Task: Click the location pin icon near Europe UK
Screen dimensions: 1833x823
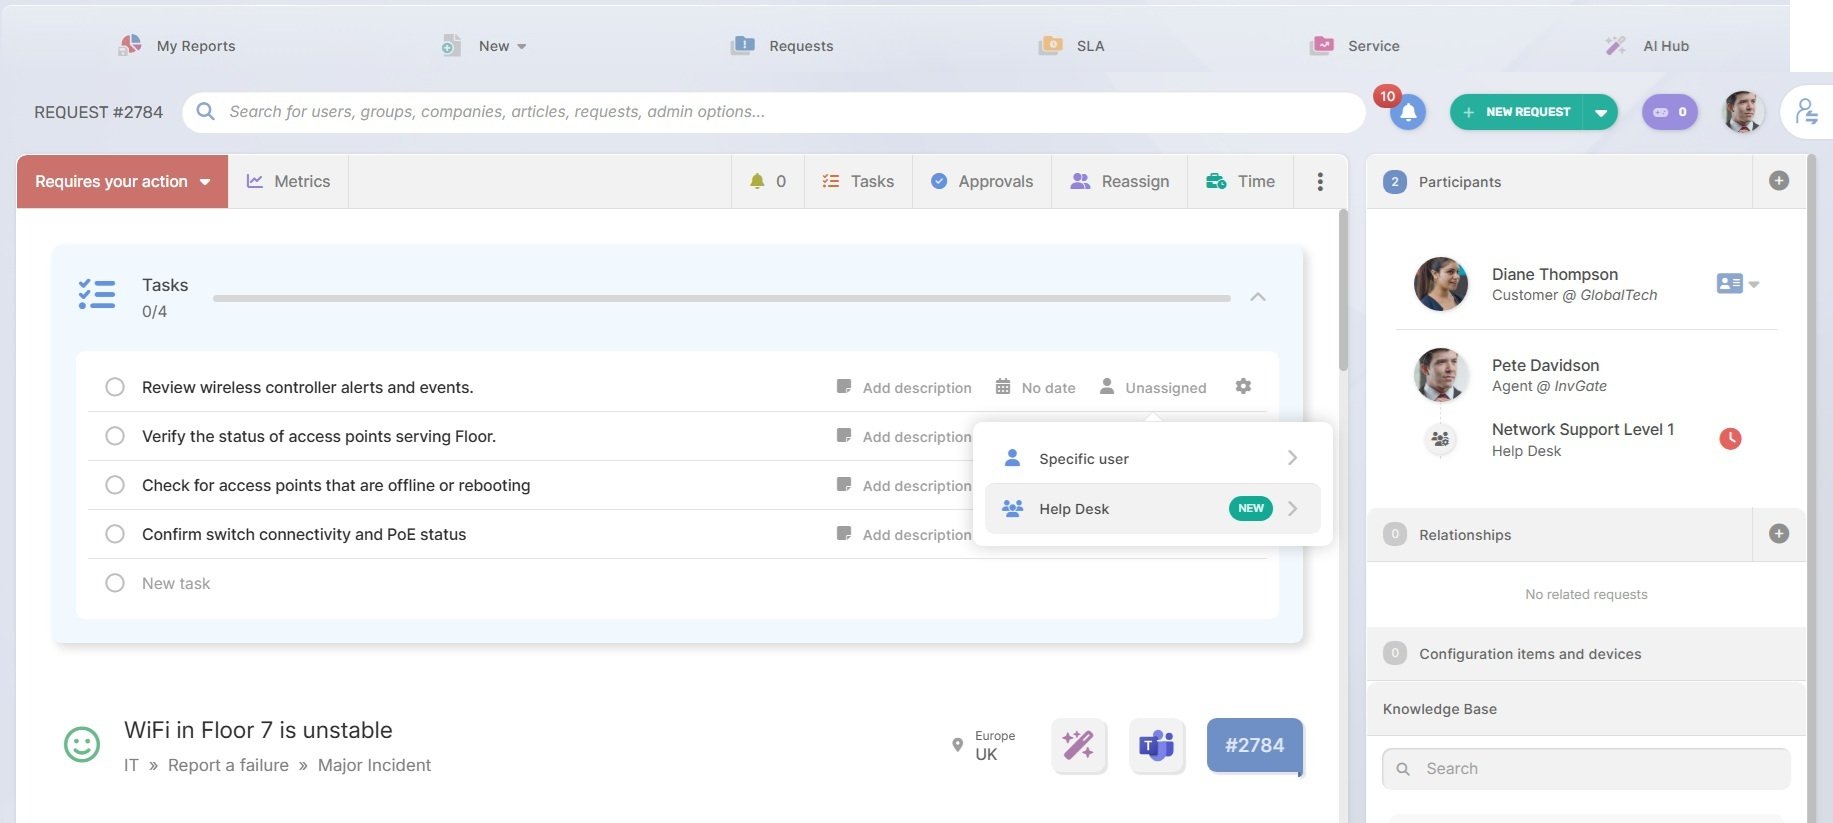Action: tap(957, 745)
